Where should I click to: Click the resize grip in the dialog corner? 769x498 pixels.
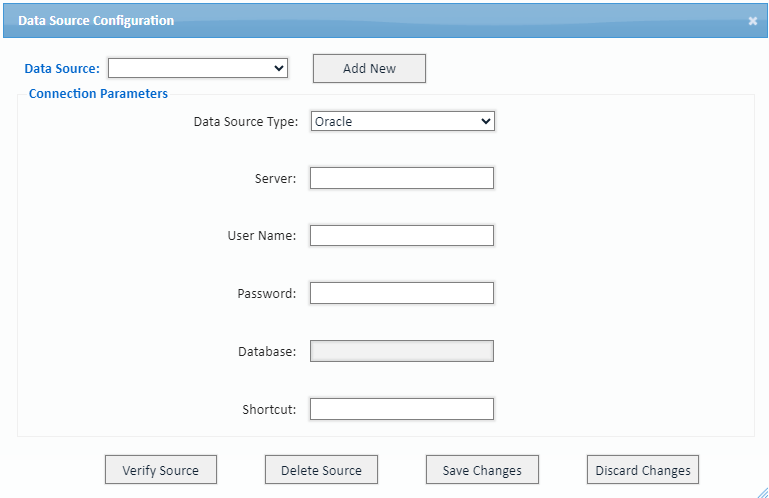coord(763,492)
